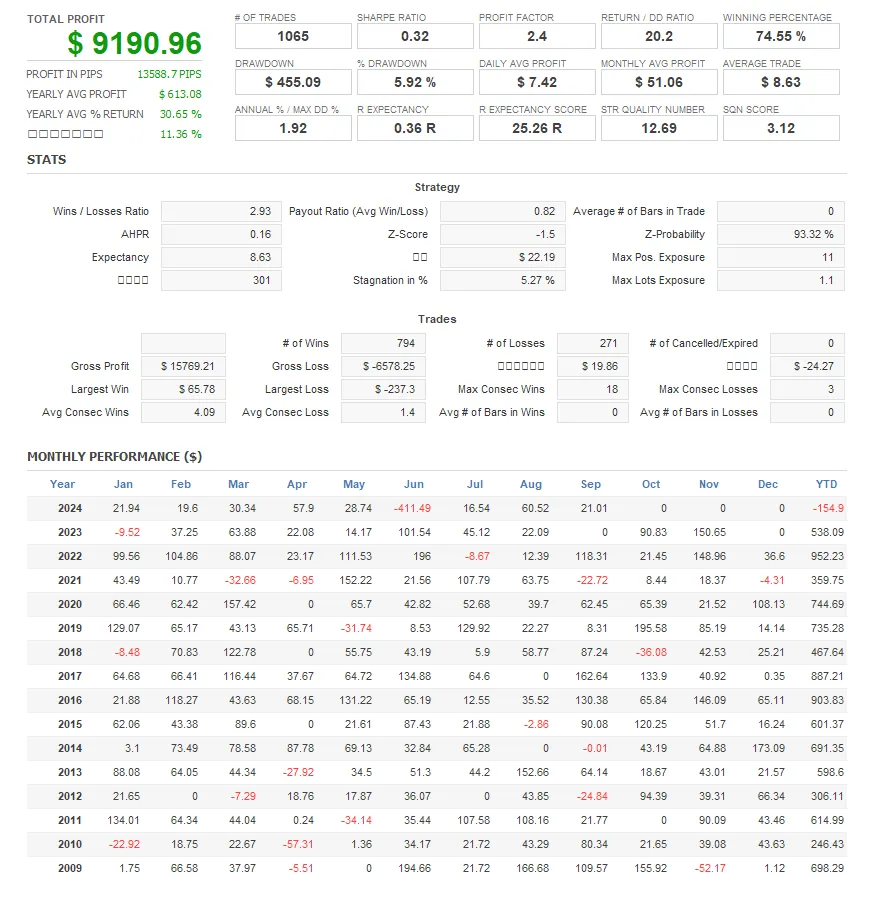The image size is (873, 897).
Task: Click the MONTHLY PERFORMANCE ($) heading
Action: [114, 457]
